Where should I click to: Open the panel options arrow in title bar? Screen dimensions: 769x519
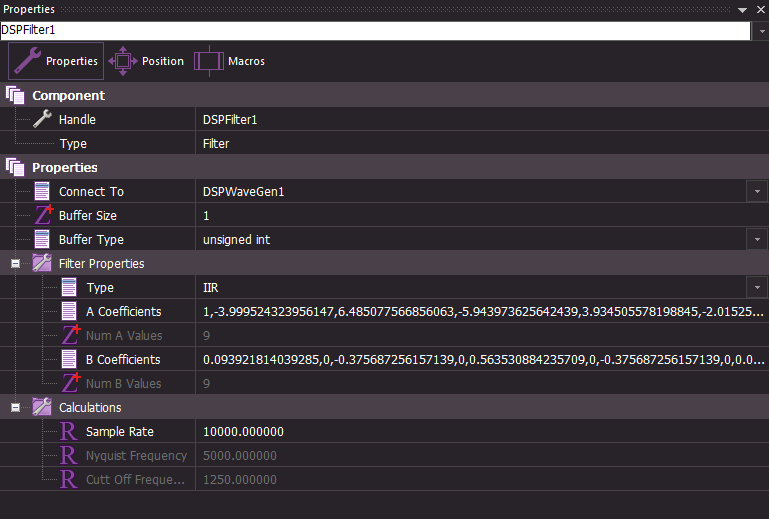coord(742,9)
